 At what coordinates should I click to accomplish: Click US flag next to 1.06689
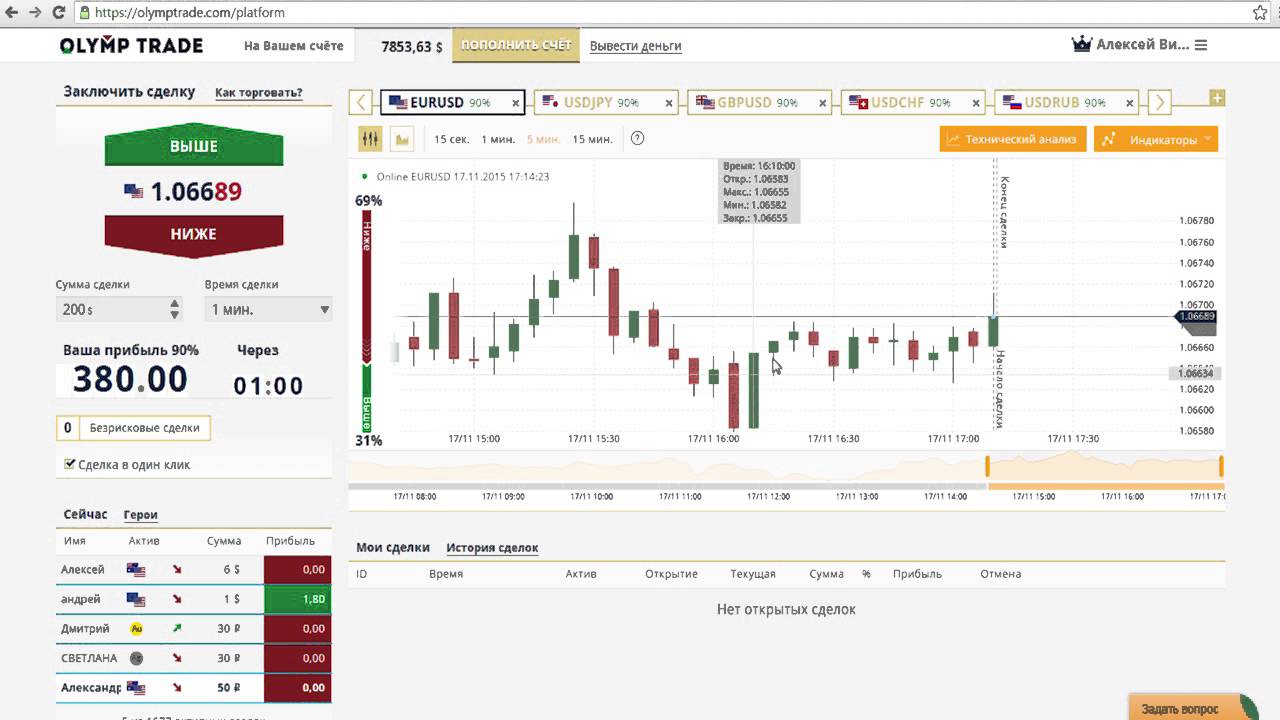pos(134,191)
